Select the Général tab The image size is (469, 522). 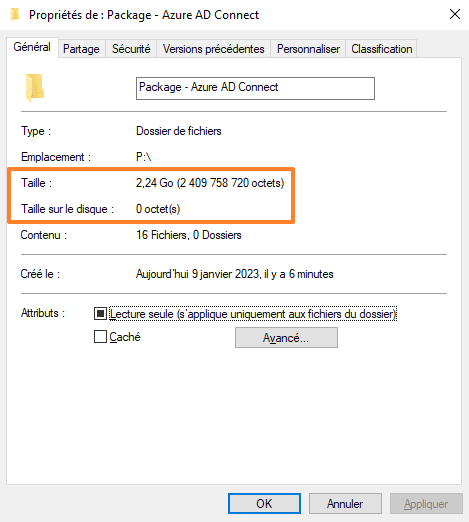32,47
